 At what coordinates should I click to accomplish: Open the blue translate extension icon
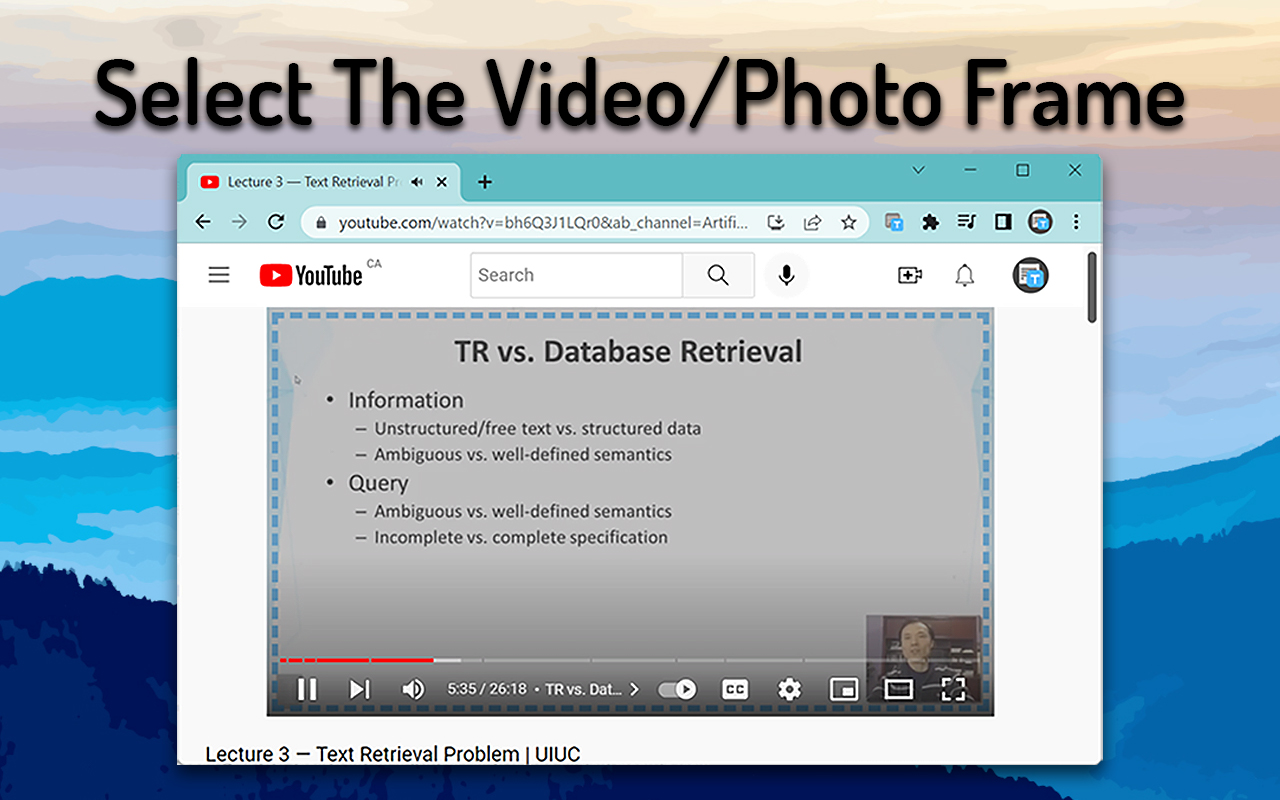[x=894, y=222]
